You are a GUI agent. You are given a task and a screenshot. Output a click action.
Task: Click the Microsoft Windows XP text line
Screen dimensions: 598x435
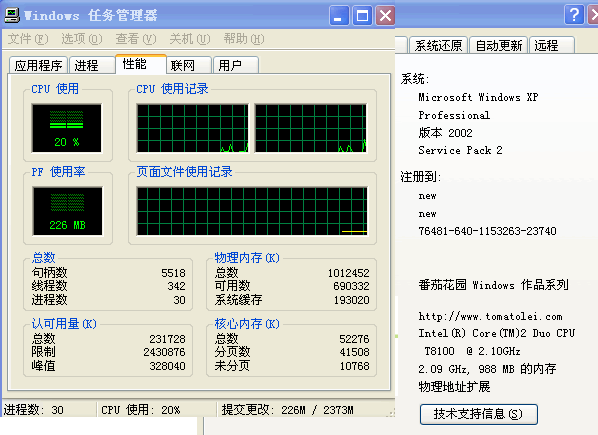(x=478, y=97)
